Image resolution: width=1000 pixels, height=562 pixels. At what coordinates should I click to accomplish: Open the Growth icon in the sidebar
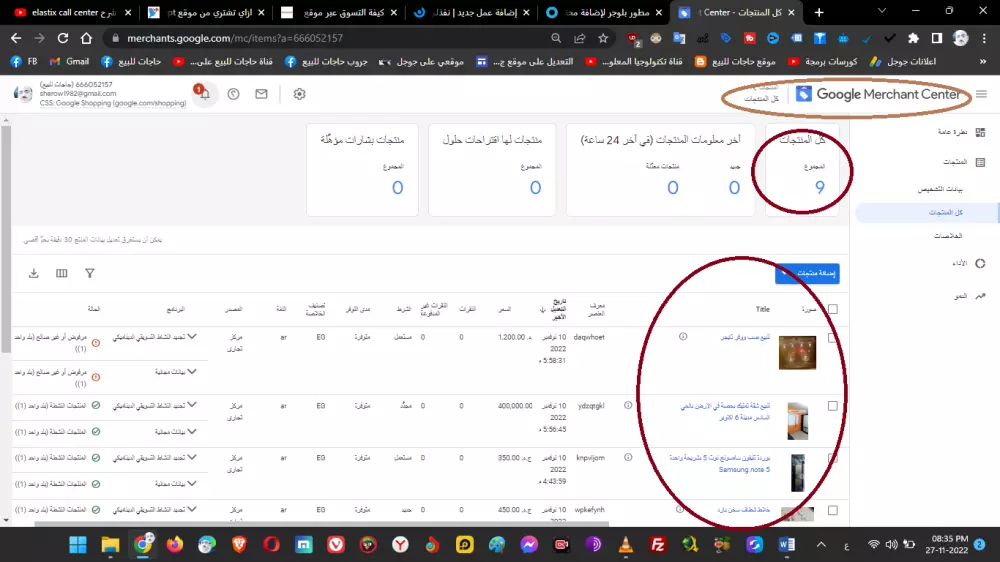coord(980,295)
